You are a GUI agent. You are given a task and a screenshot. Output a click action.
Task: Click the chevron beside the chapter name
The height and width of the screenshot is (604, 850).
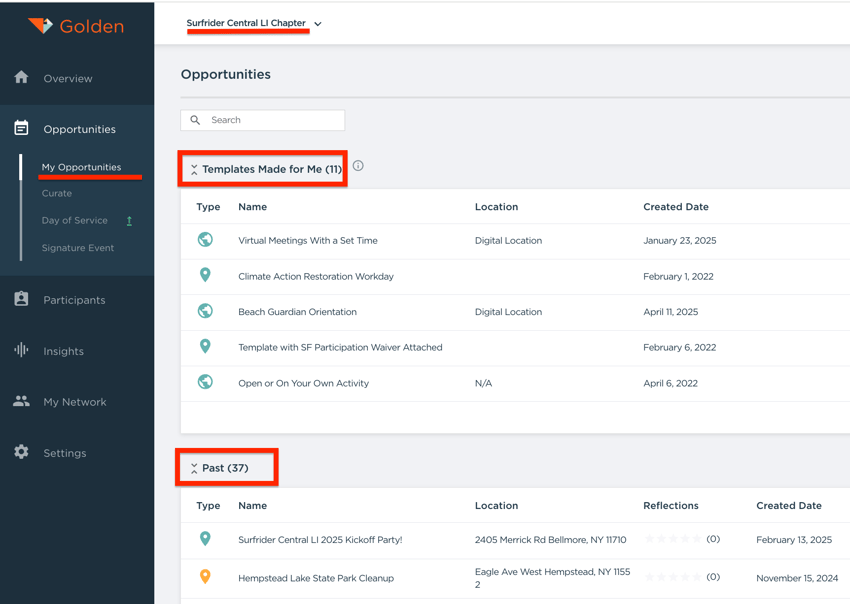(318, 24)
